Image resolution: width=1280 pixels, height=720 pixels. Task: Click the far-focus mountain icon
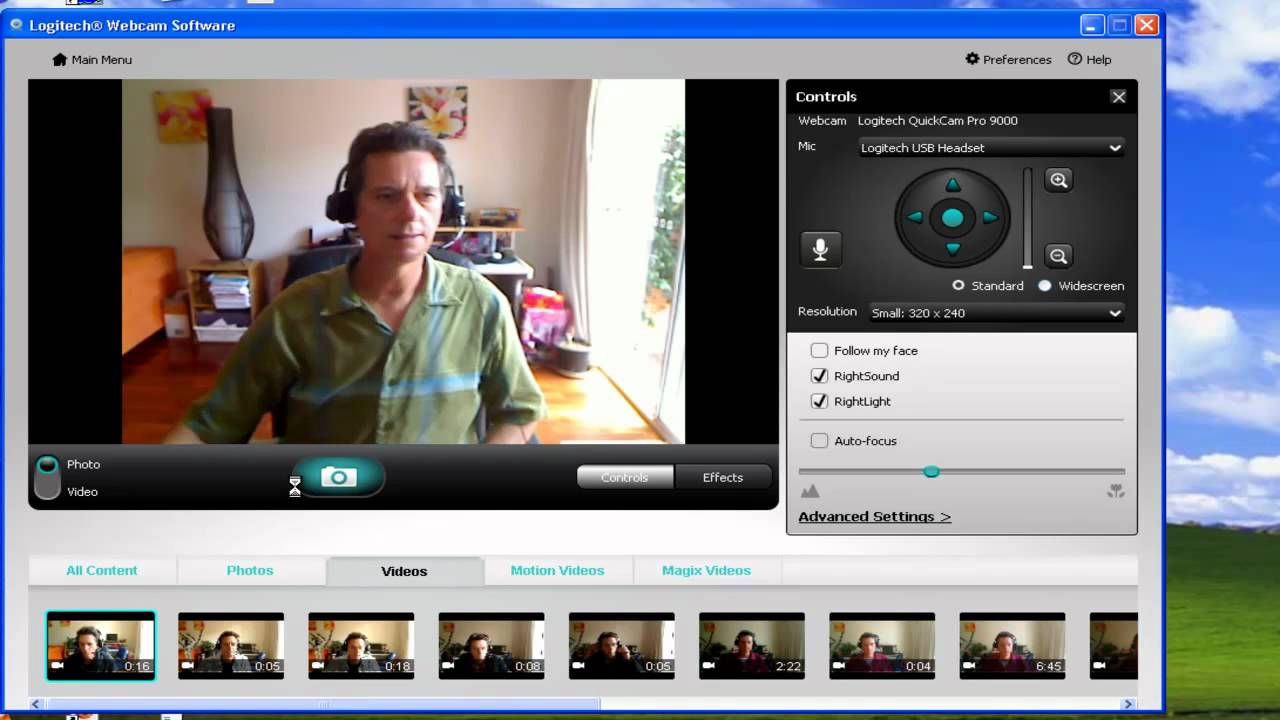(810, 491)
